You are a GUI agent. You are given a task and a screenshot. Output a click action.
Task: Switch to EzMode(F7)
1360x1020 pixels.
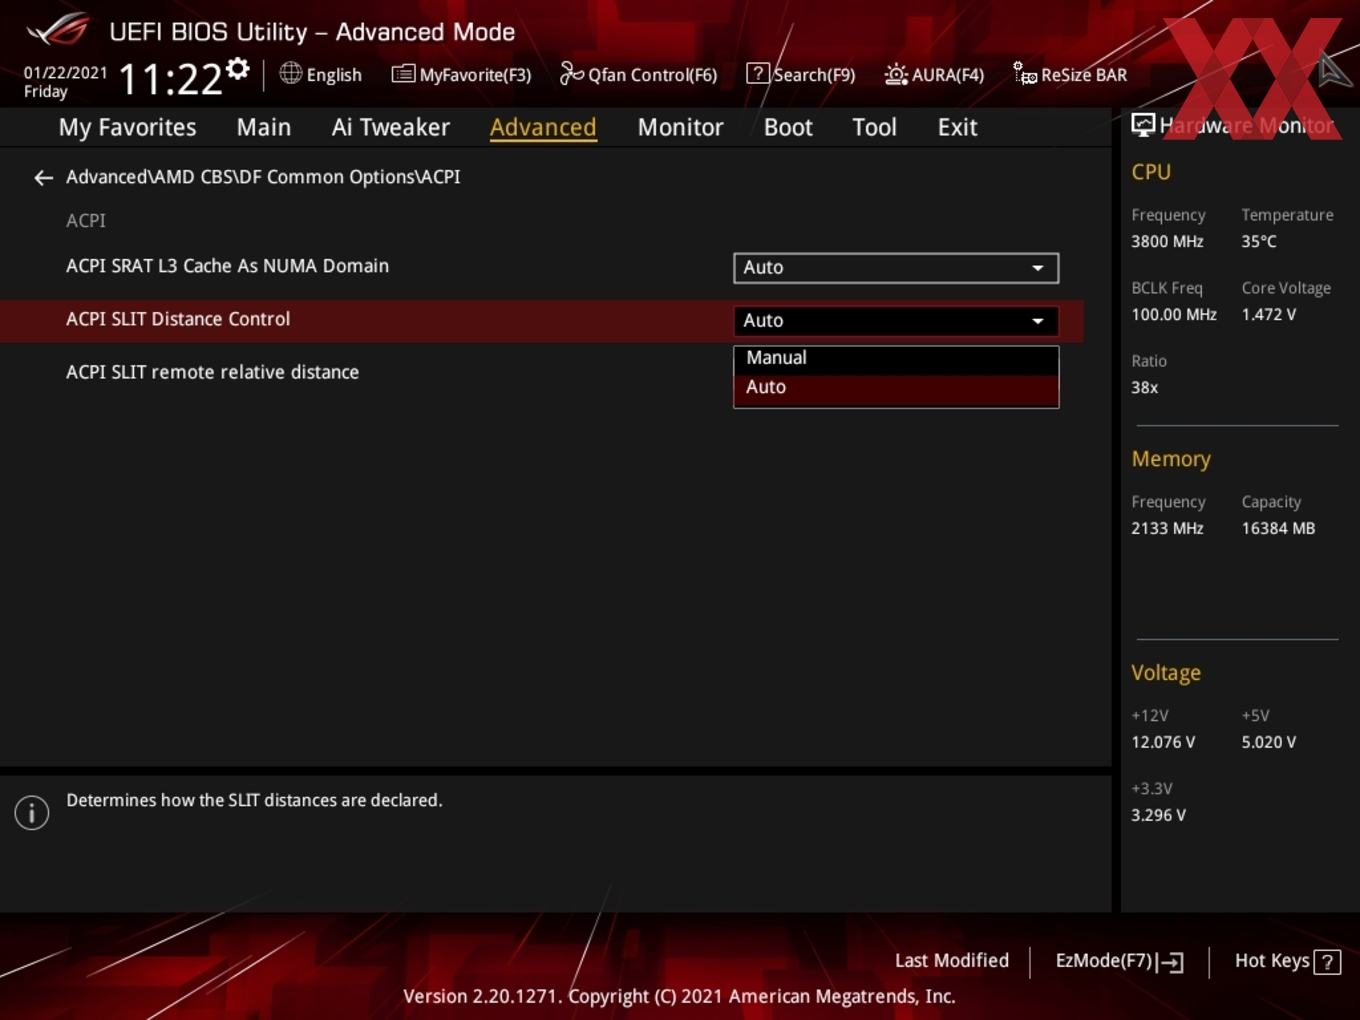tap(1119, 961)
